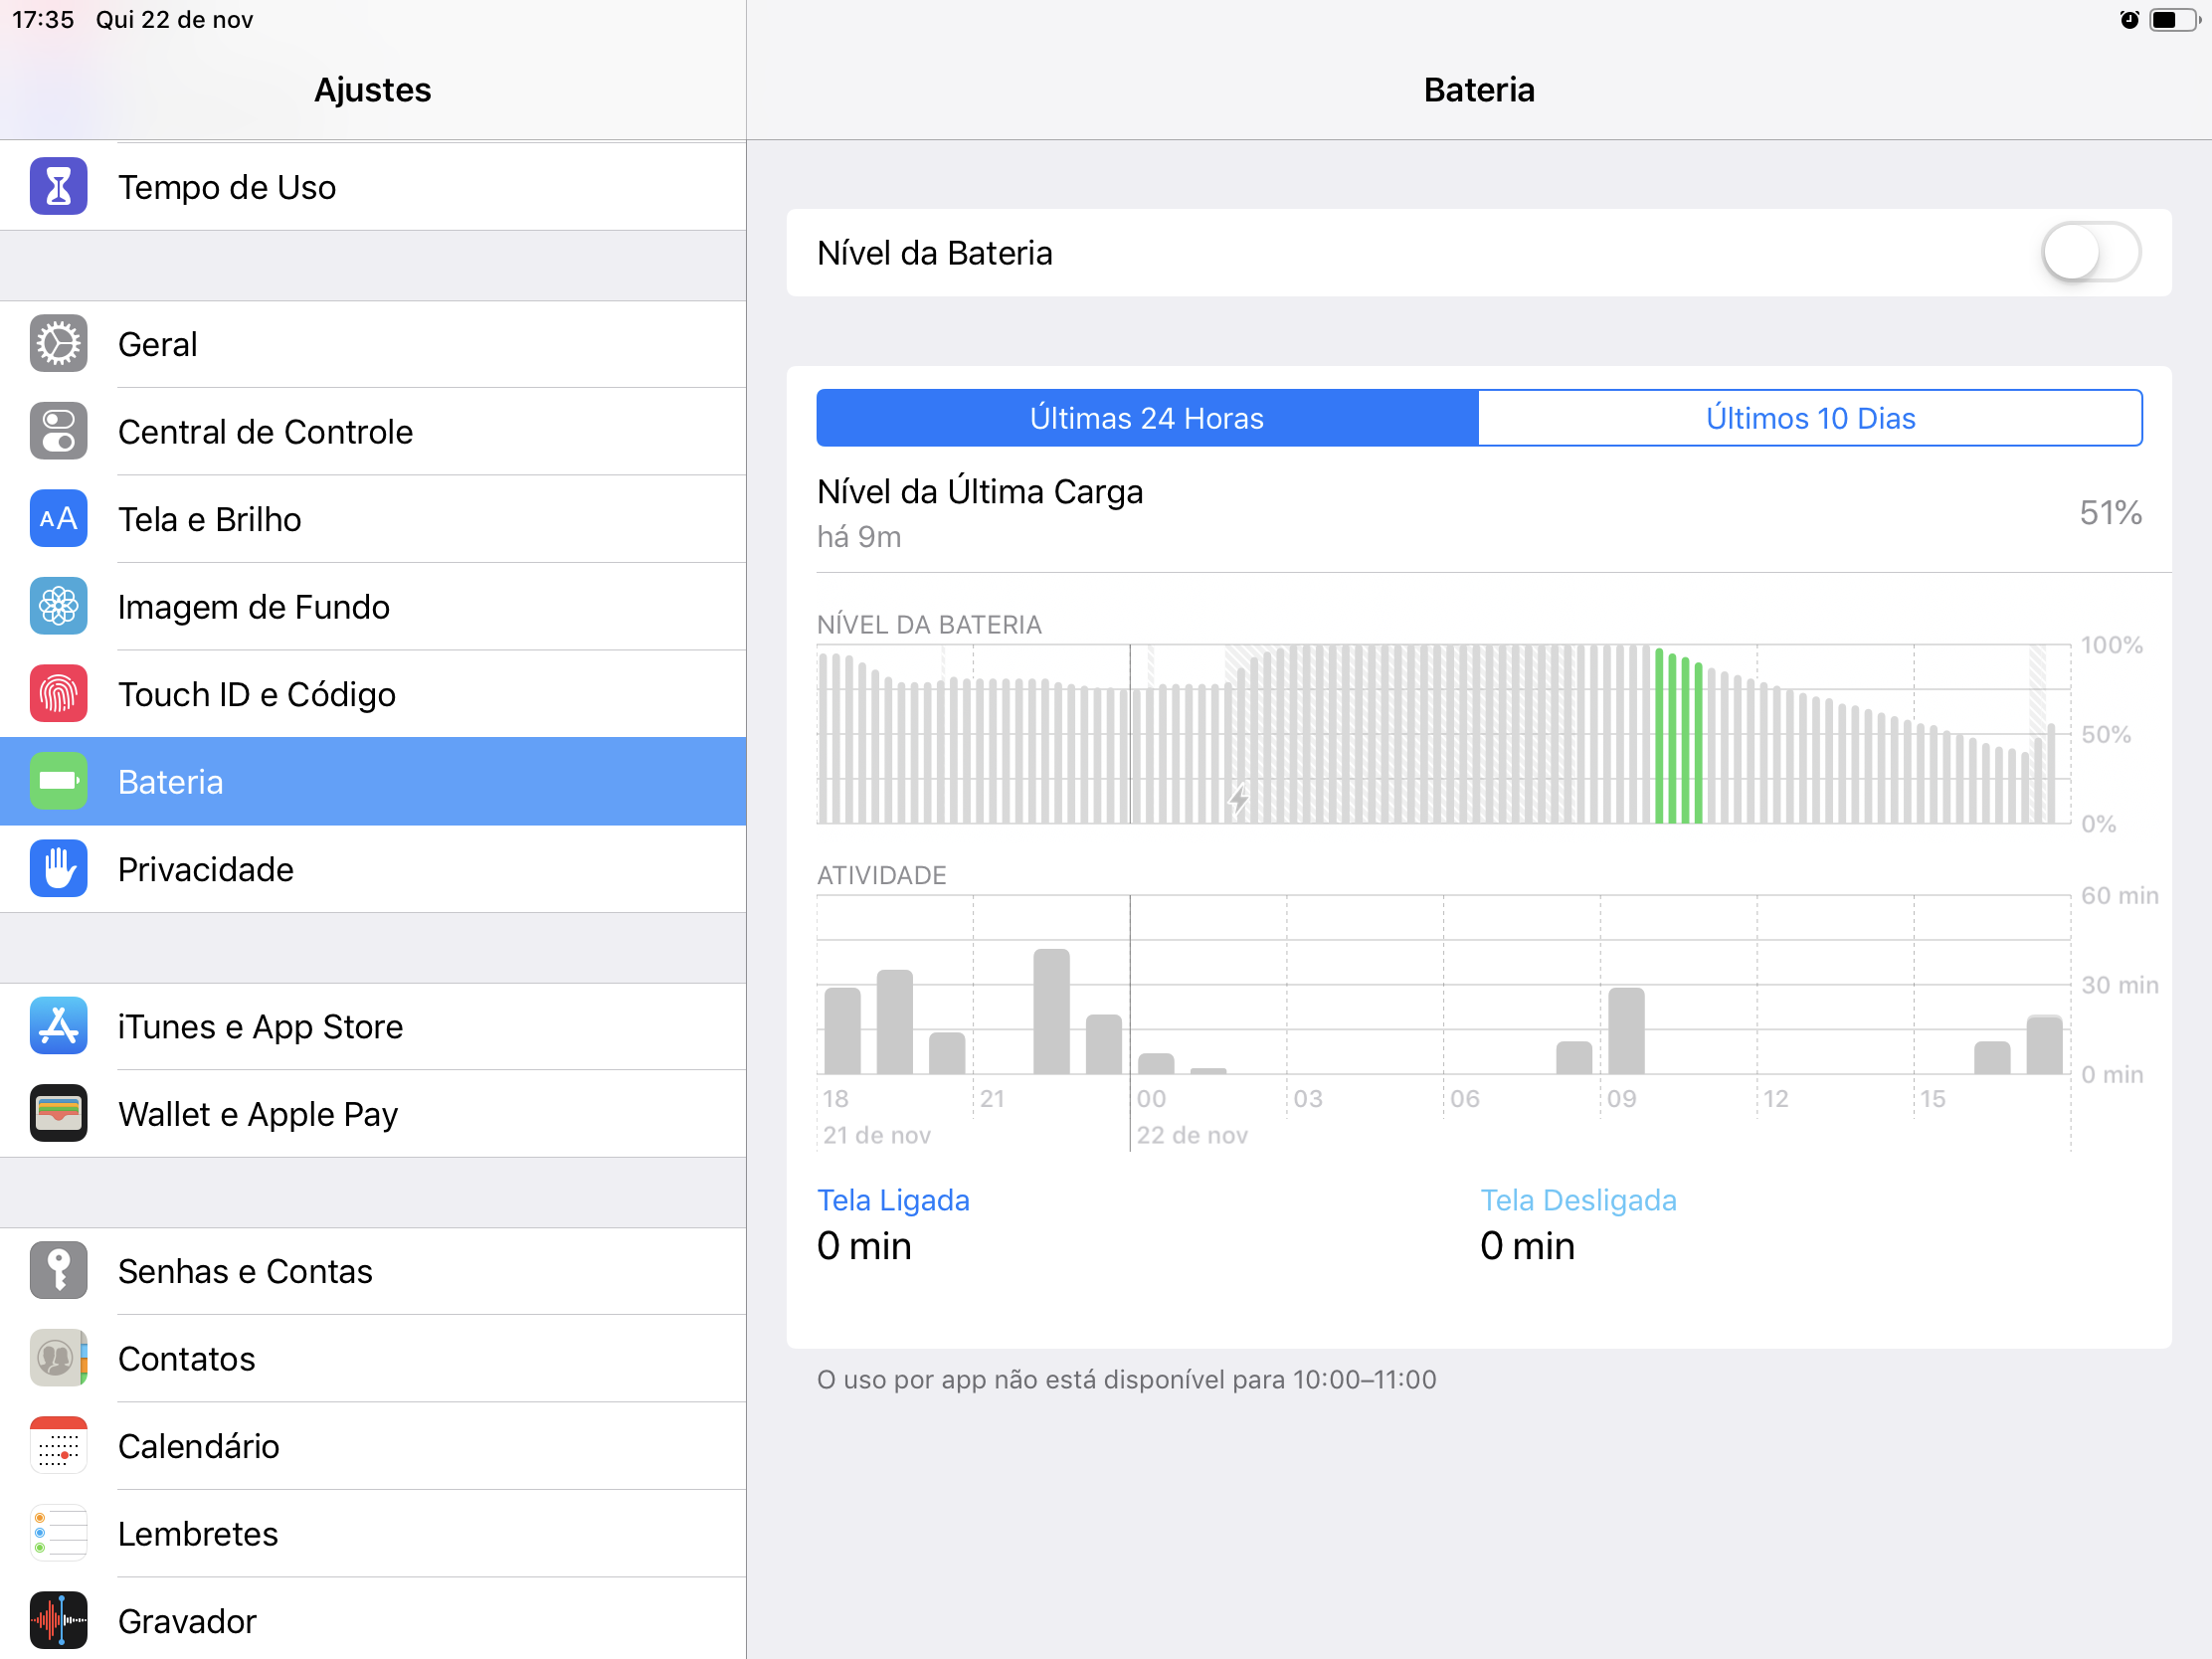Open Privacidade hand icon
Screen dimensions: 2212x1659
point(58,869)
